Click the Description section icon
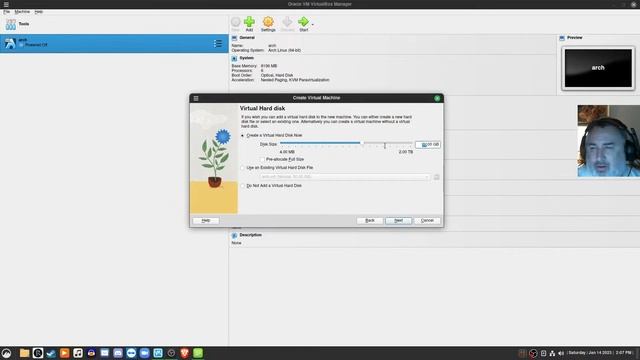The height and width of the screenshot is (360, 640). pos(234,236)
